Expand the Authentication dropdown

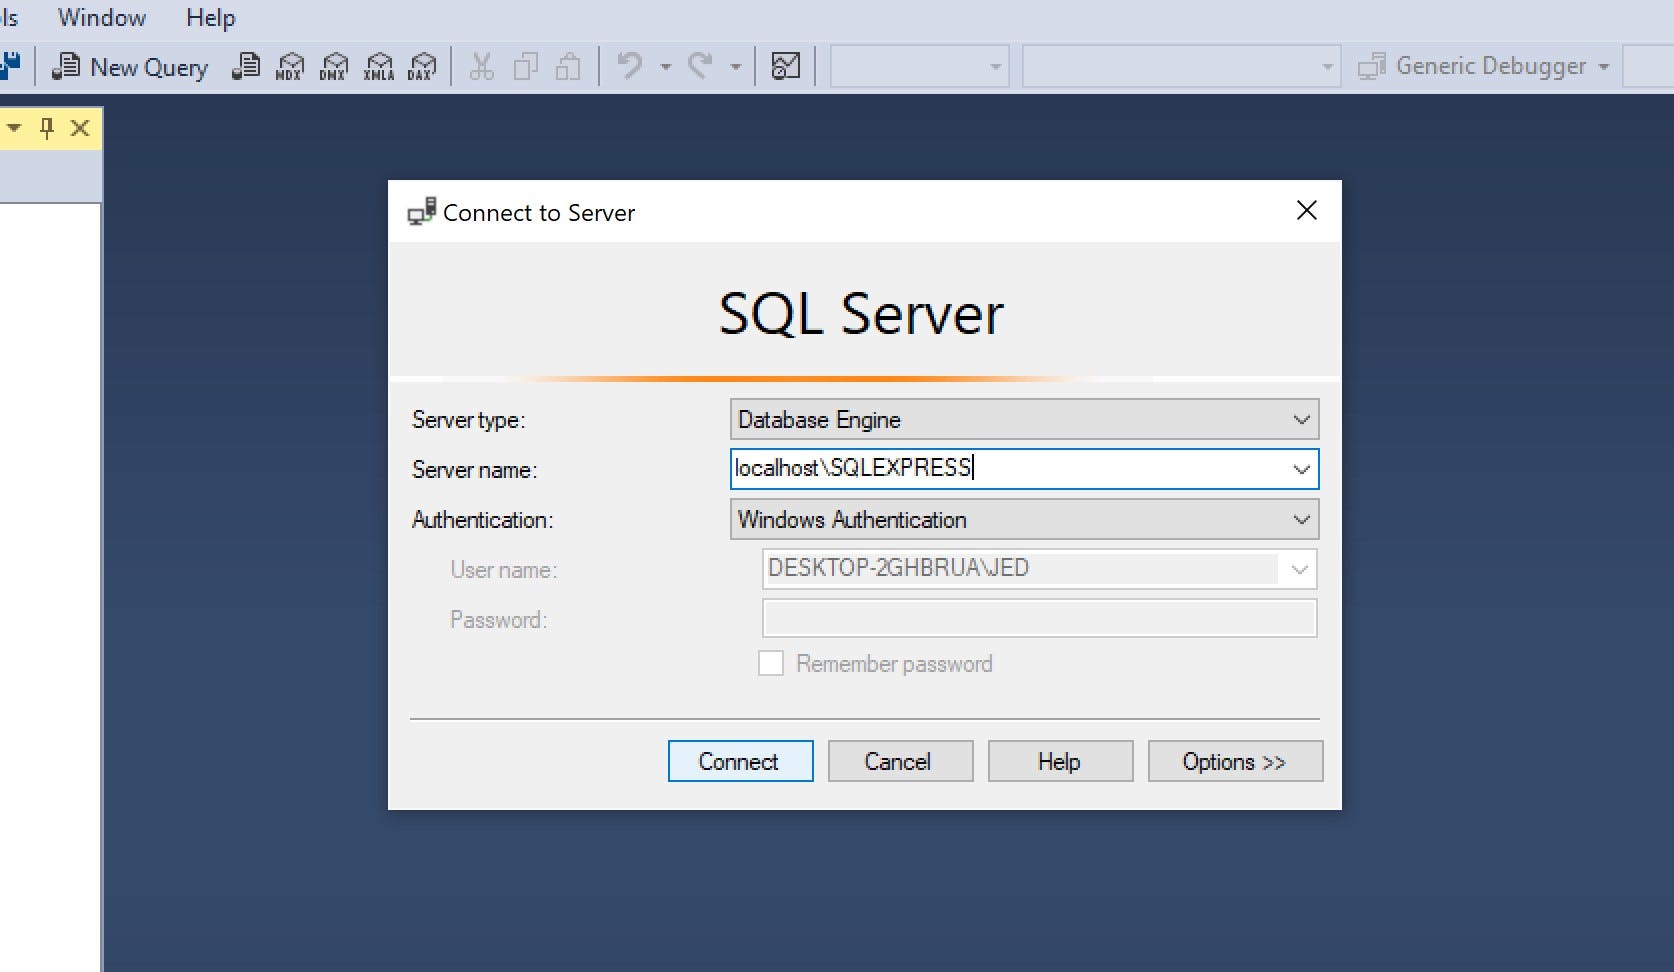1301,519
